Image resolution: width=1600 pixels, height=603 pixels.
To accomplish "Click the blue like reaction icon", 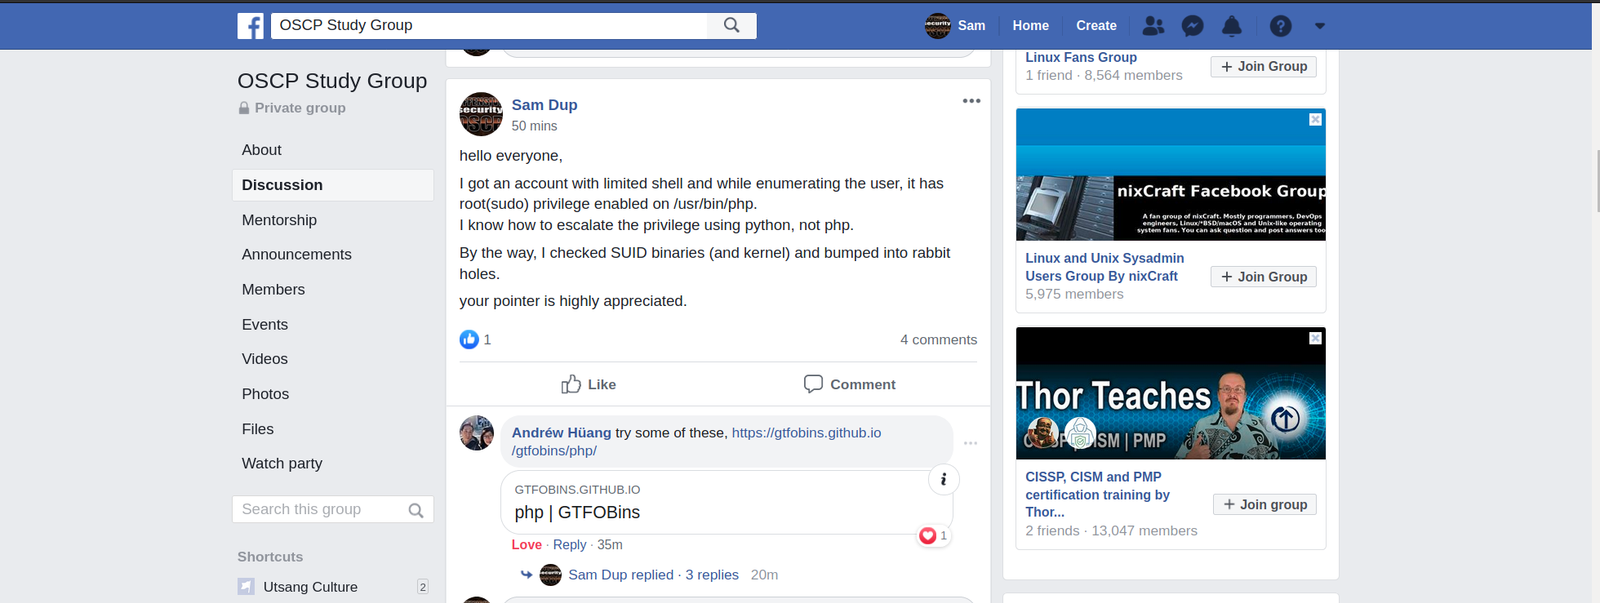I will click(469, 340).
